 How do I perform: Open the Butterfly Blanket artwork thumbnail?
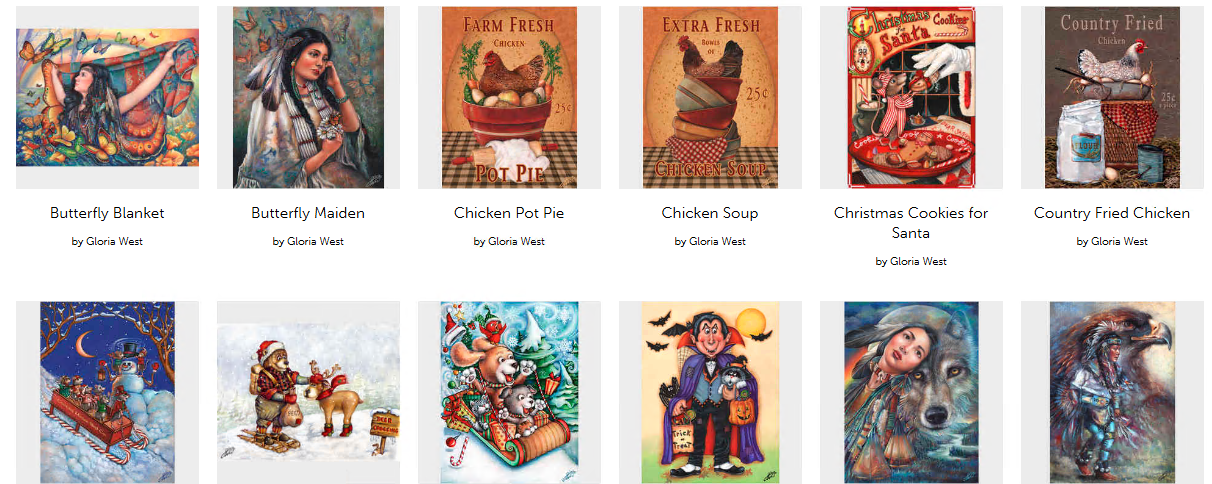107,97
